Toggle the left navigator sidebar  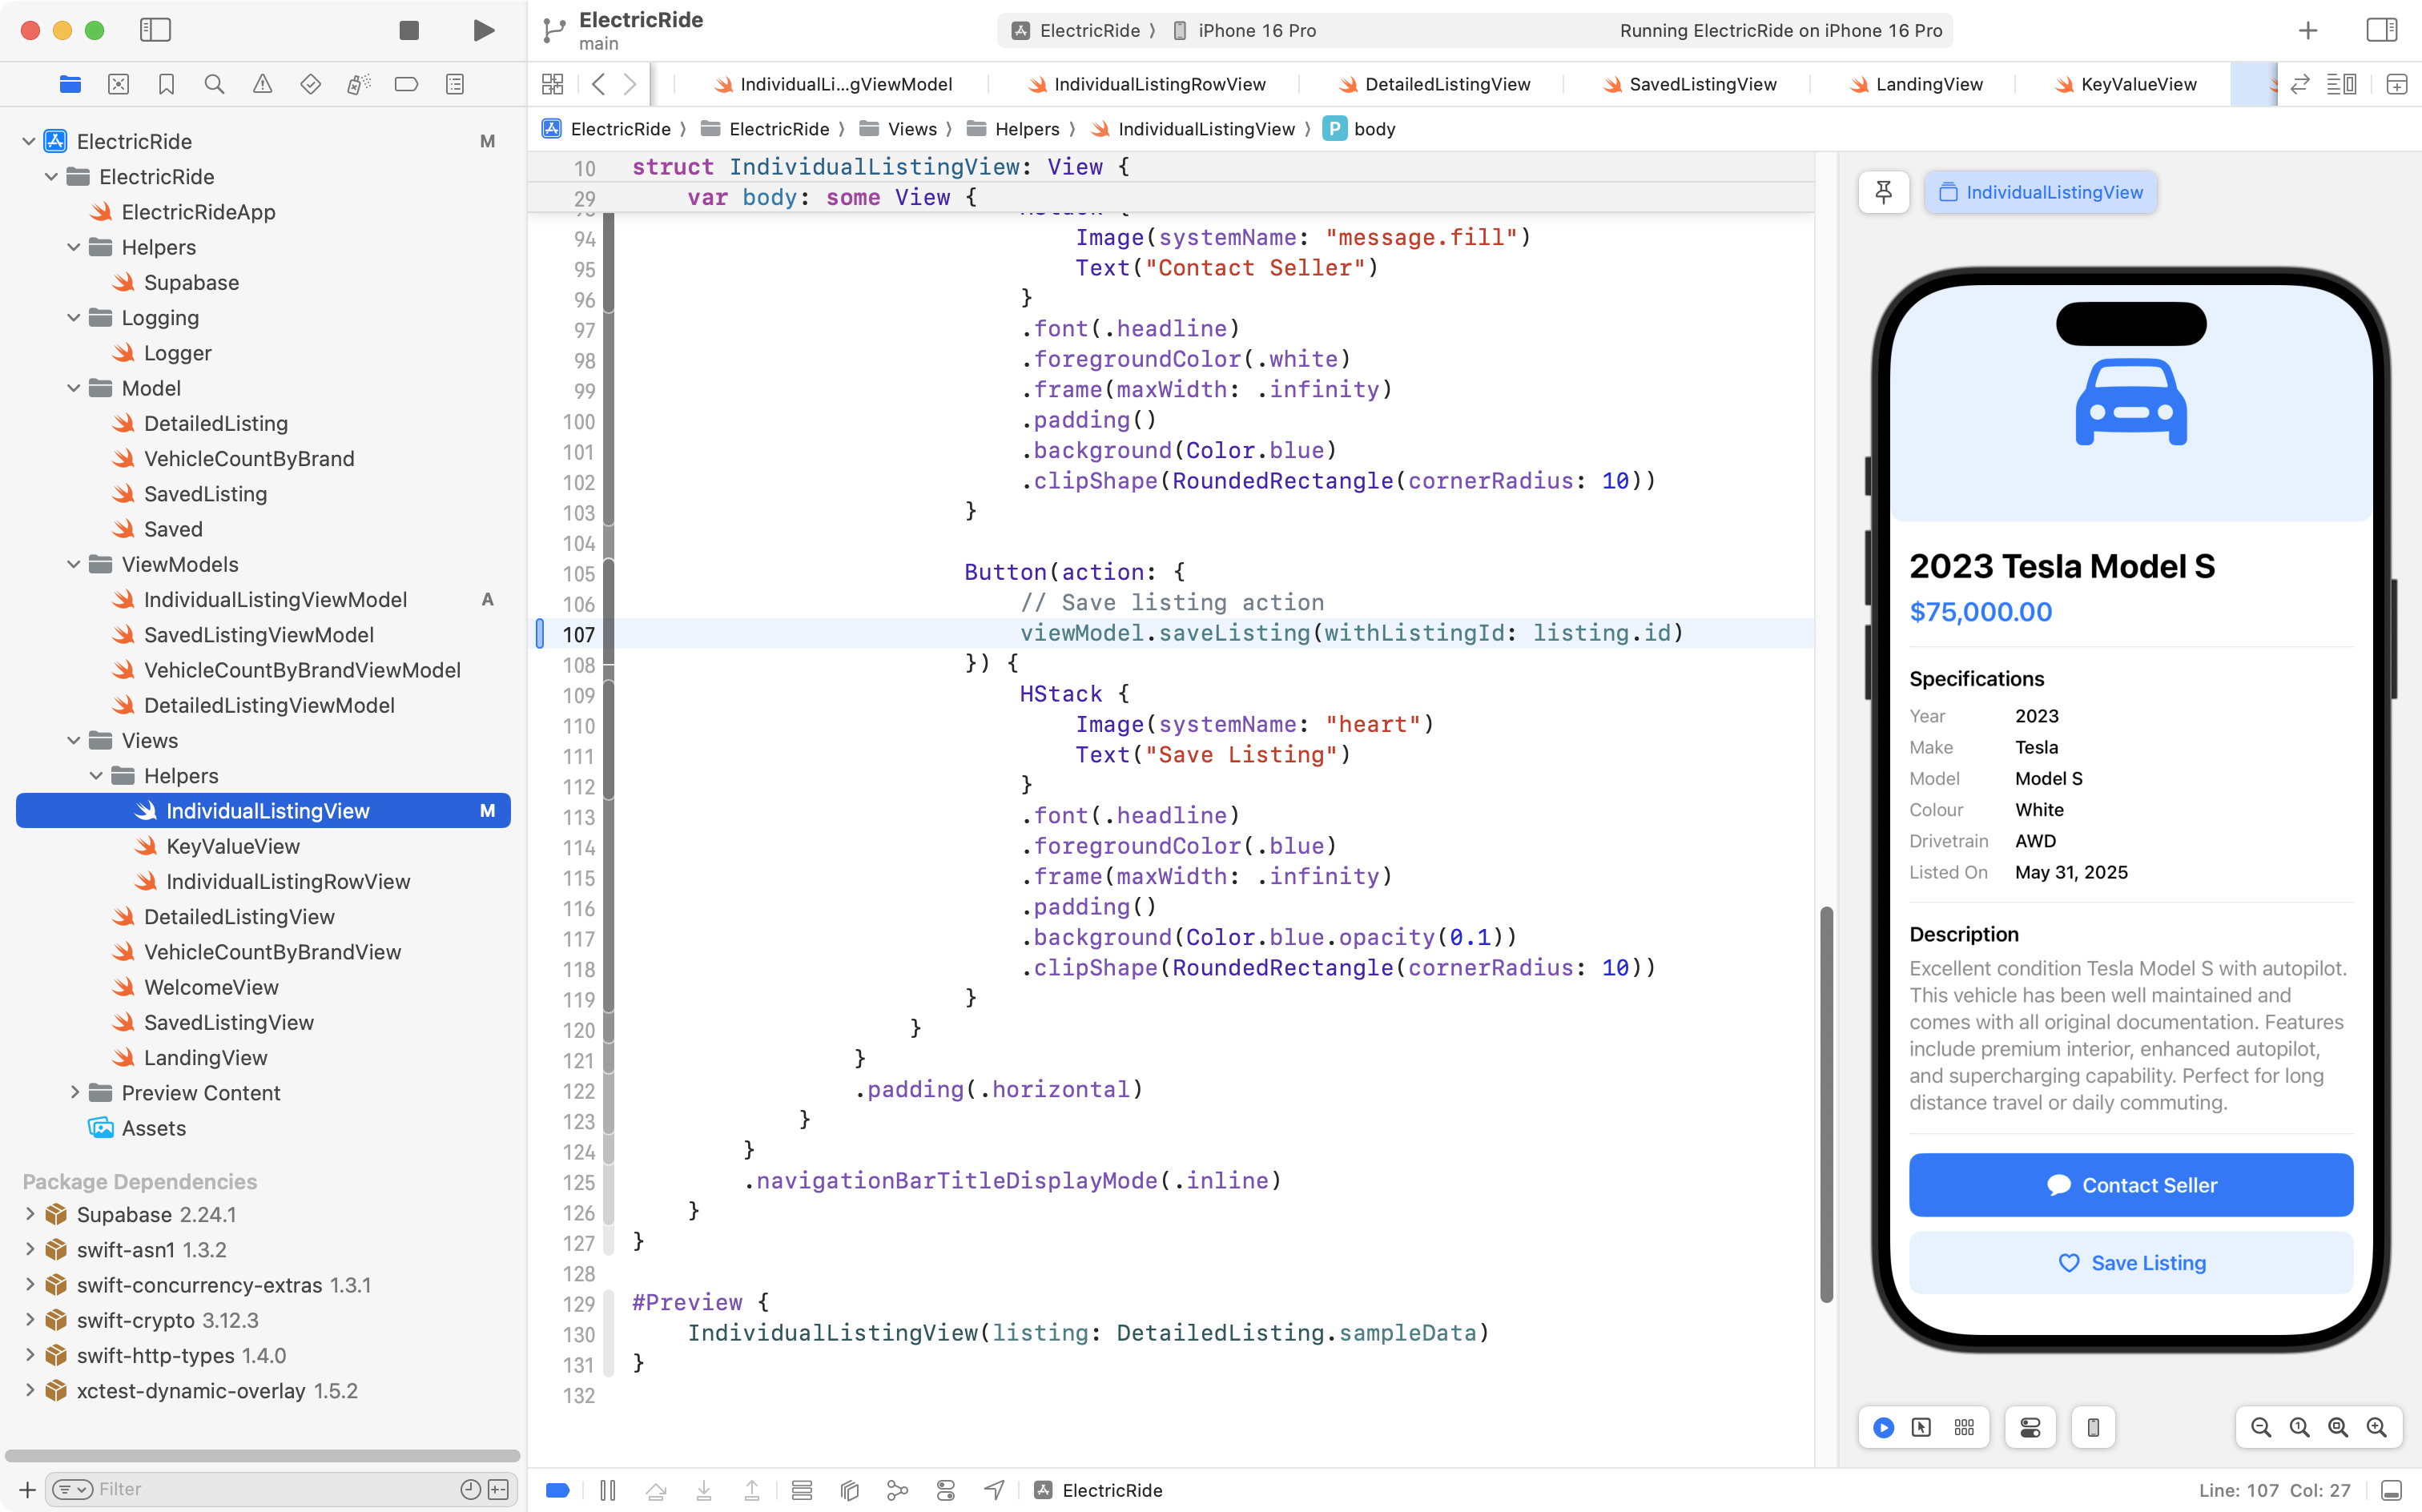[x=155, y=30]
